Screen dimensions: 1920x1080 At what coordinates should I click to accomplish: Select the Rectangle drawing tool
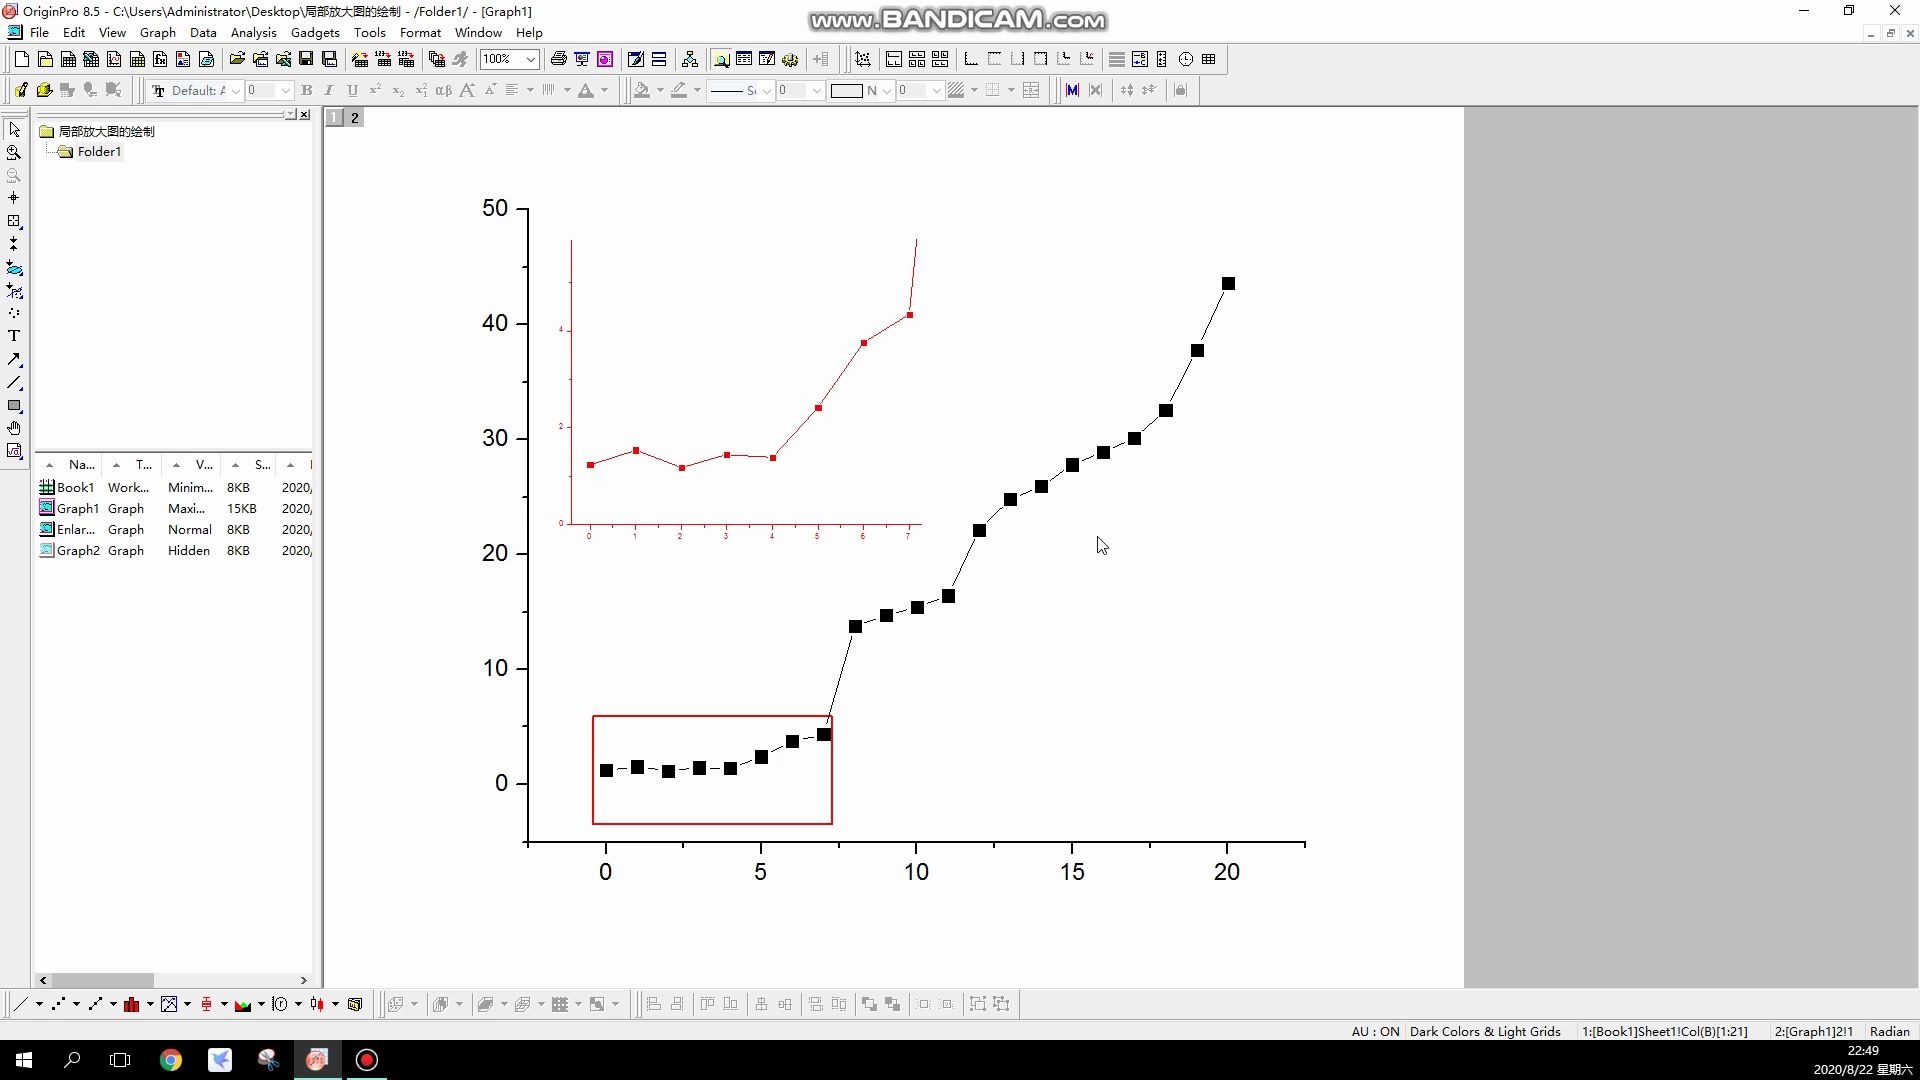coord(14,406)
